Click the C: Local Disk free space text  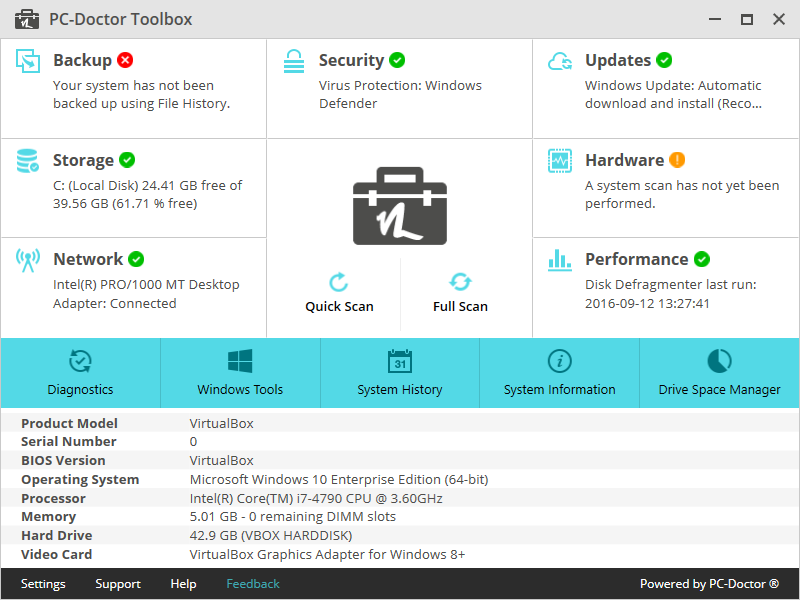pos(147,194)
